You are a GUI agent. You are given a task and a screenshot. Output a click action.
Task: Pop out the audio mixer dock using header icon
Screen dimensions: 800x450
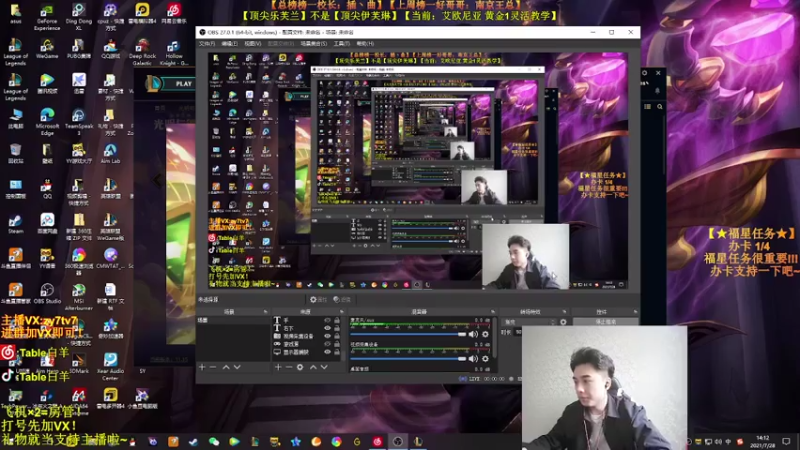tap(493, 312)
